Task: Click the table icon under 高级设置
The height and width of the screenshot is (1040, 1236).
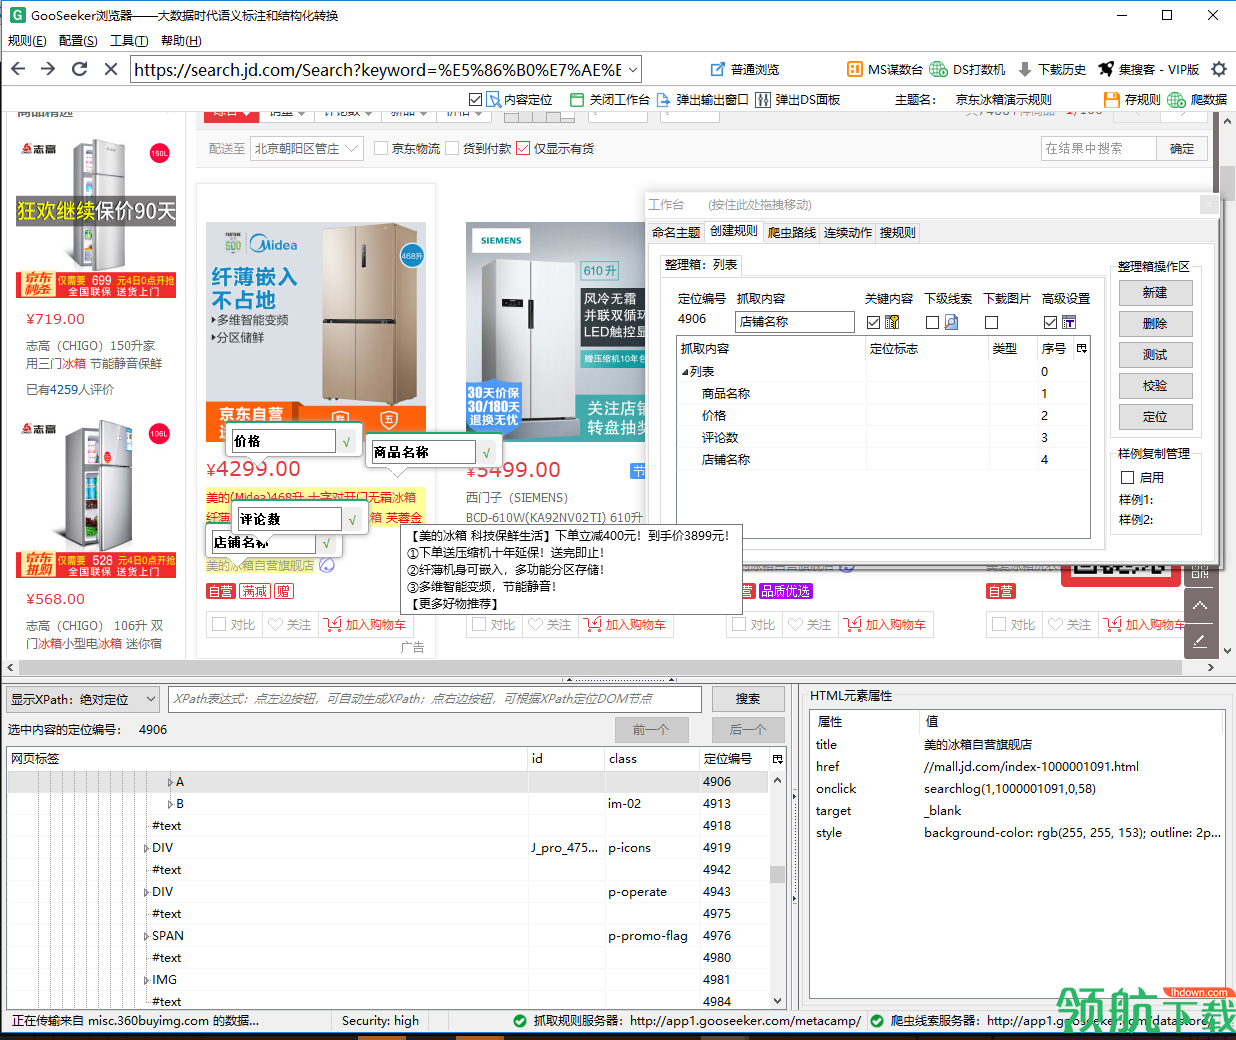Action: (1069, 322)
